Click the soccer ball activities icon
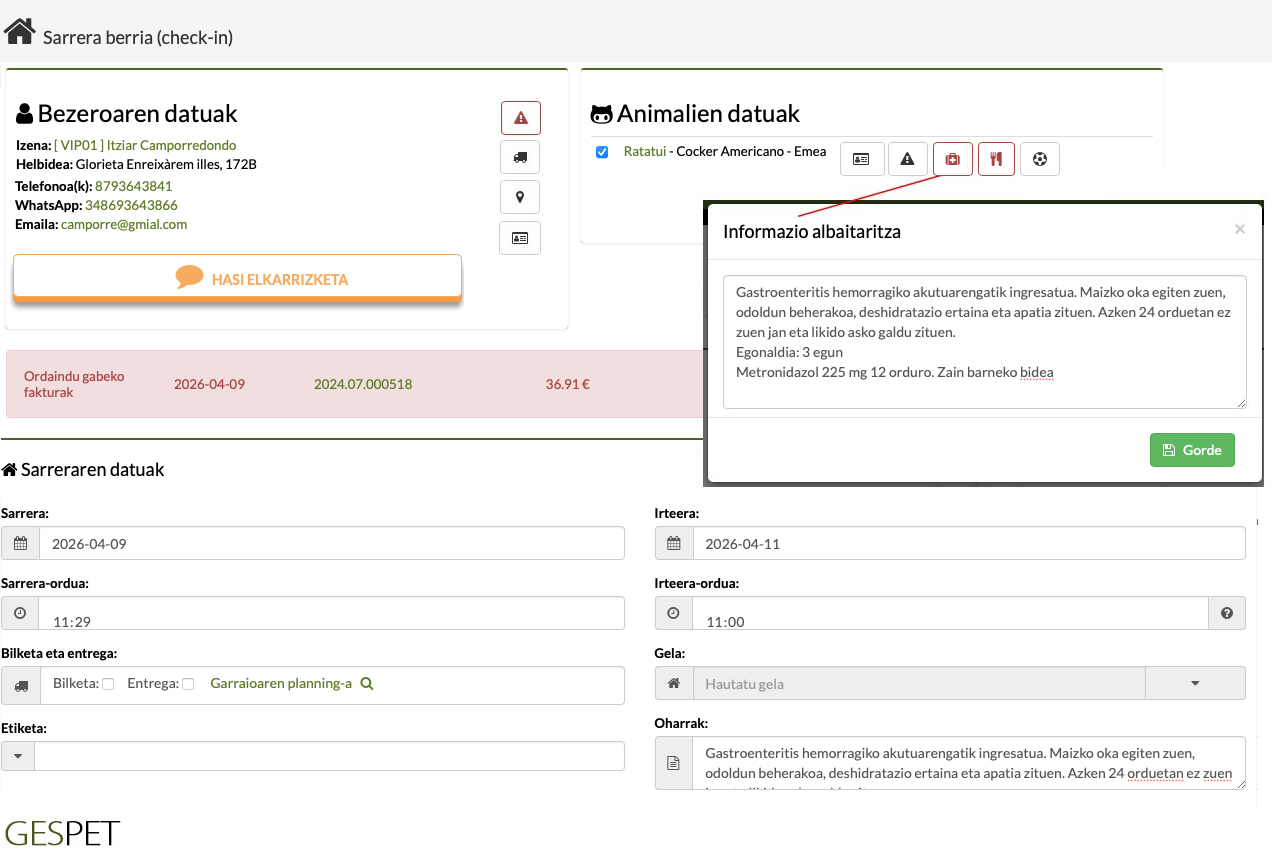This screenshot has height=861, width=1272. tap(1039, 159)
